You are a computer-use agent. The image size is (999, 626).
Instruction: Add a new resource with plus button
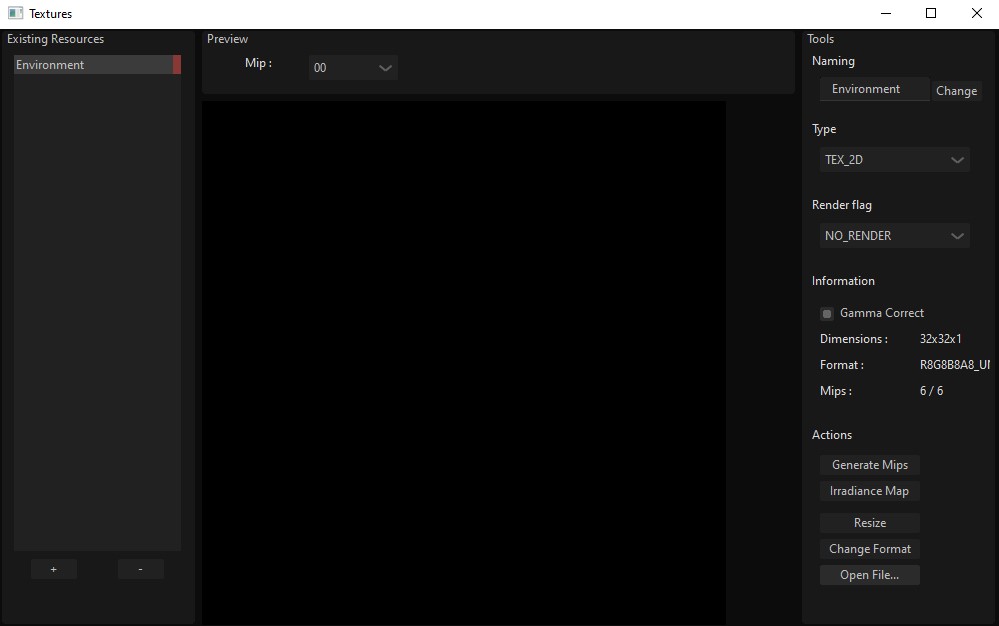[54, 569]
